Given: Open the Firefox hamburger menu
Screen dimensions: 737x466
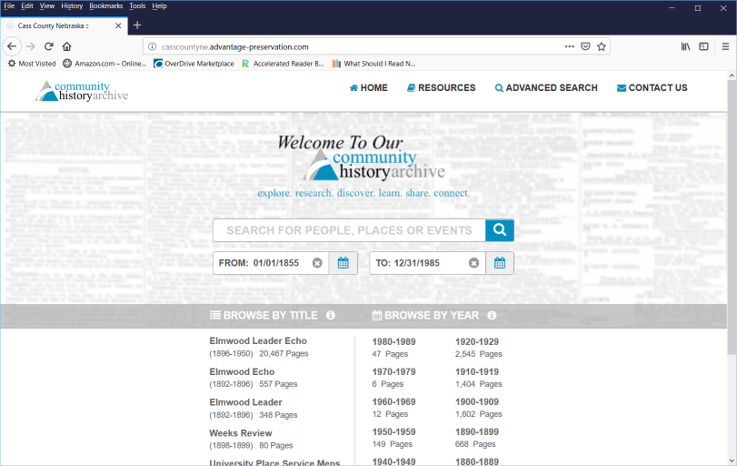Looking at the screenshot, I should coord(725,47).
